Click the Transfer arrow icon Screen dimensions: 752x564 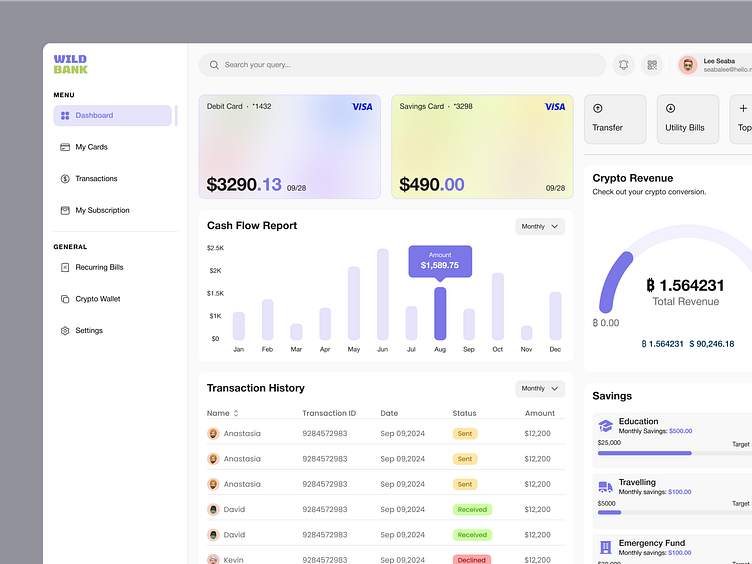click(x=598, y=108)
